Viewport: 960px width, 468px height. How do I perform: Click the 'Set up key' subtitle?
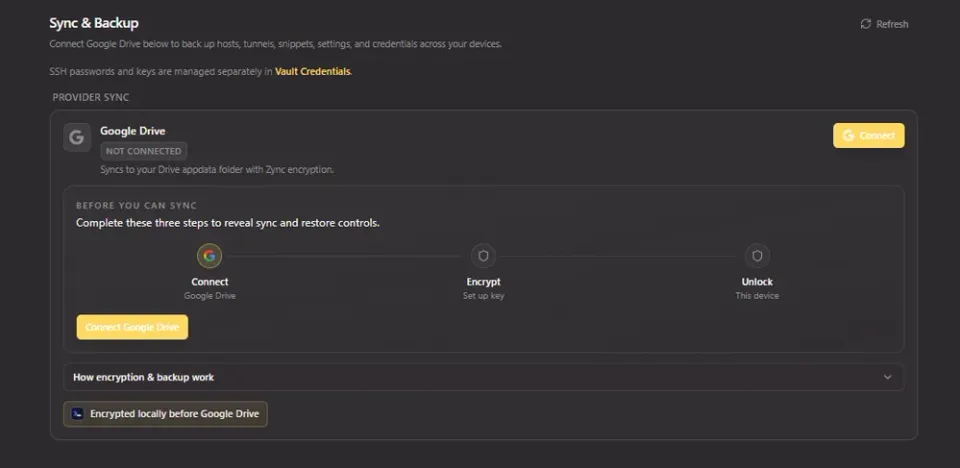pyautogui.click(x=483, y=296)
